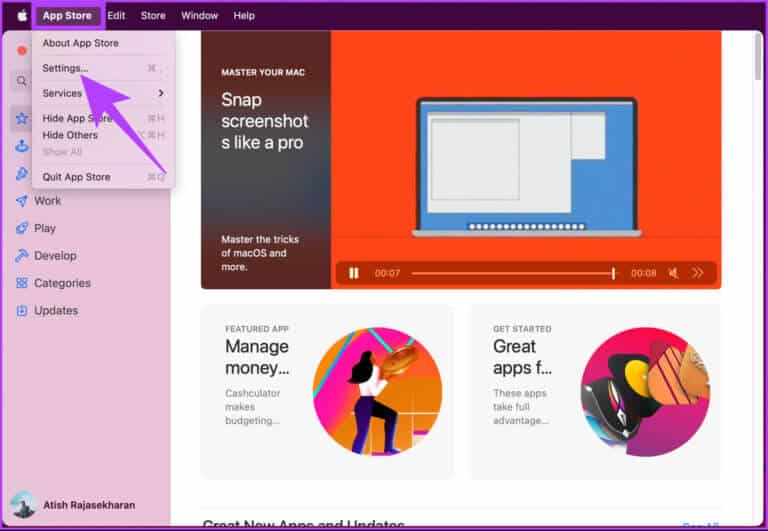Click the sidebar search magnifier icon

[x=22, y=81]
